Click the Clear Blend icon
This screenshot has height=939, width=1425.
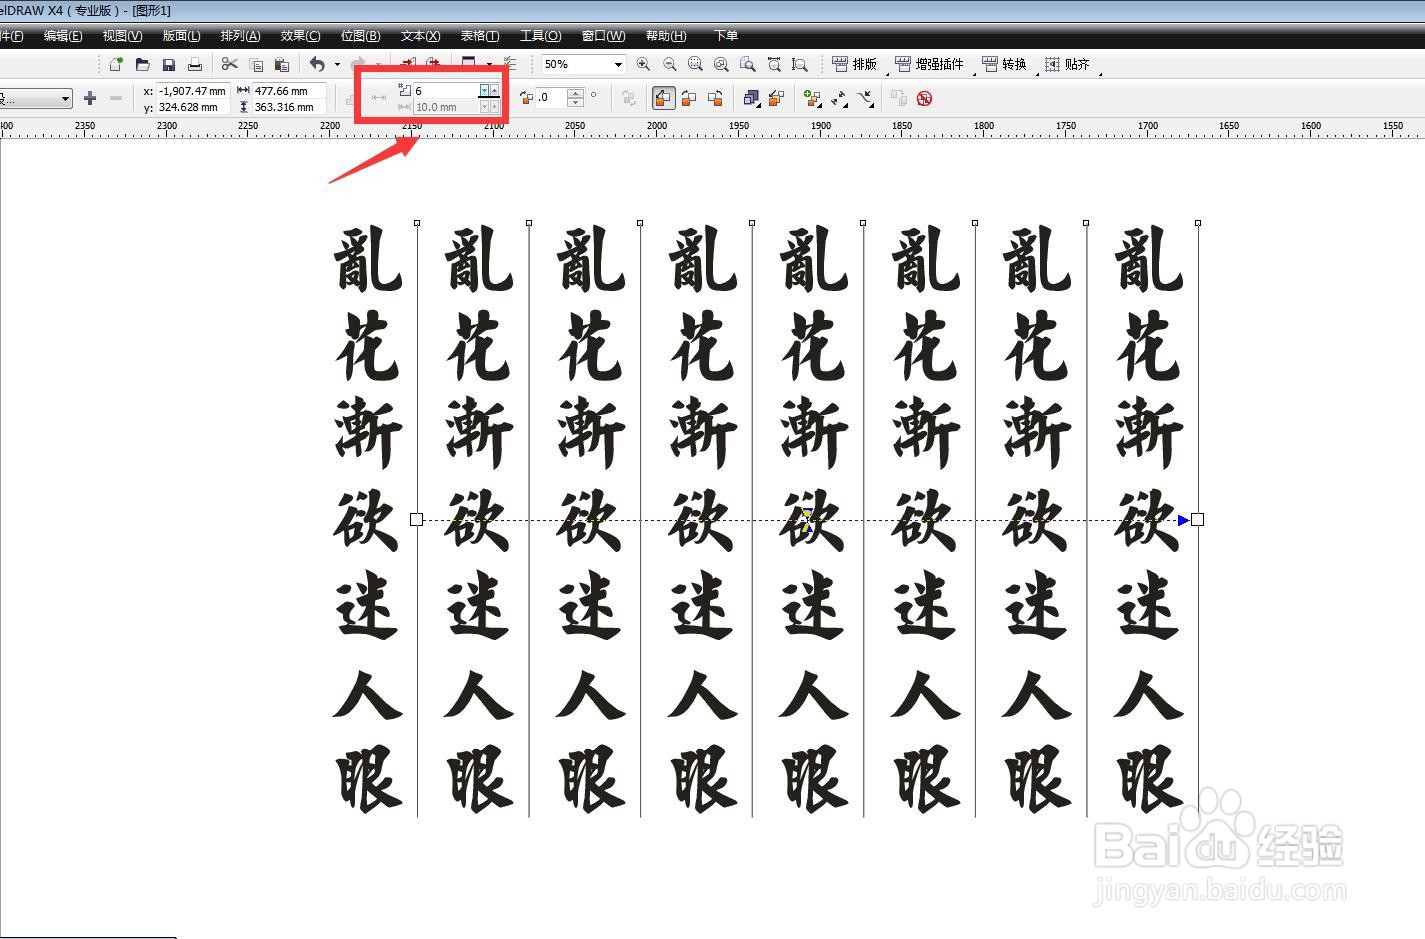pyautogui.click(x=924, y=98)
